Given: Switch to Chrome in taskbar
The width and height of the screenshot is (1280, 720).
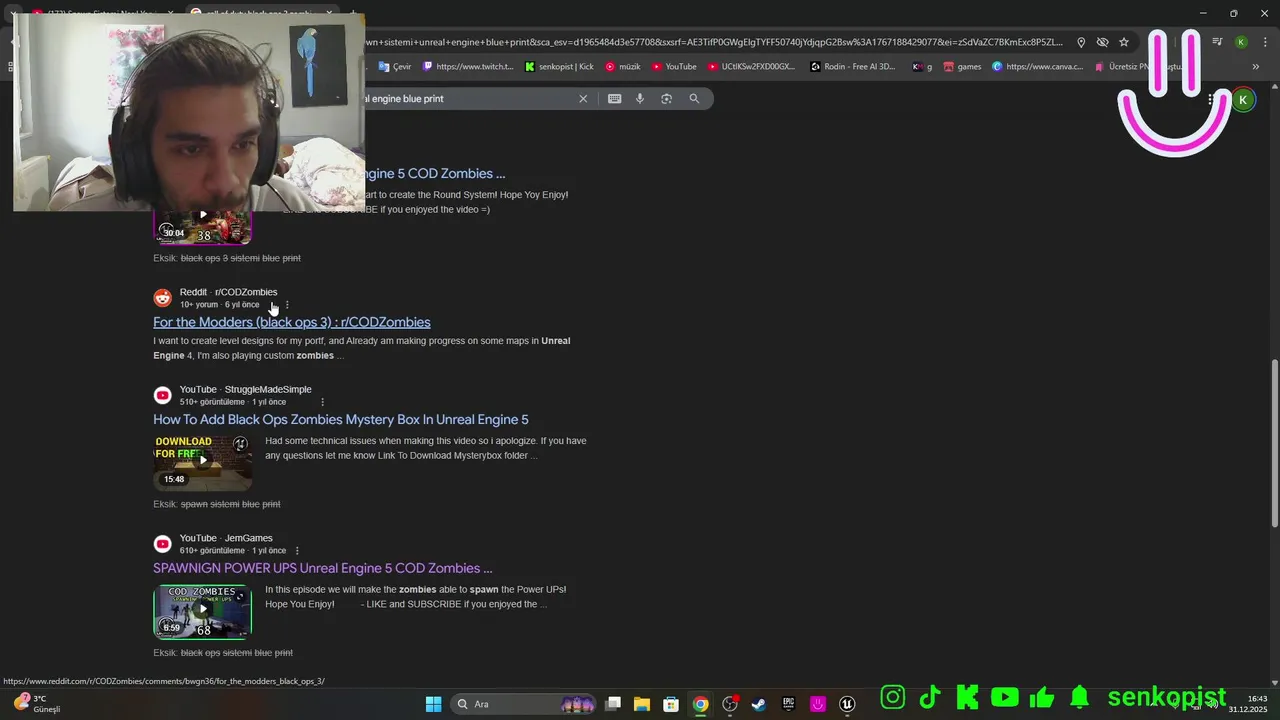Looking at the screenshot, I should (x=701, y=704).
